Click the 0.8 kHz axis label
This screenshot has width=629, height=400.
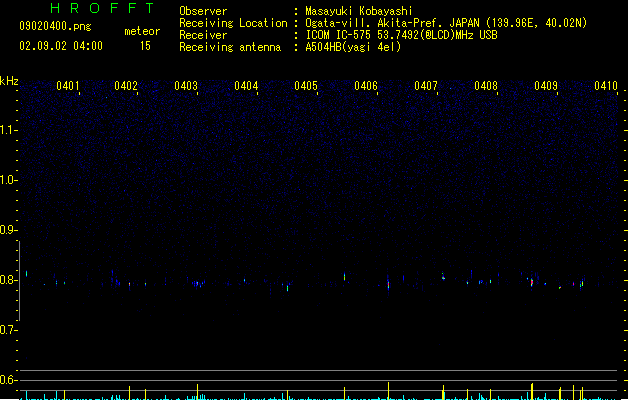[8, 280]
